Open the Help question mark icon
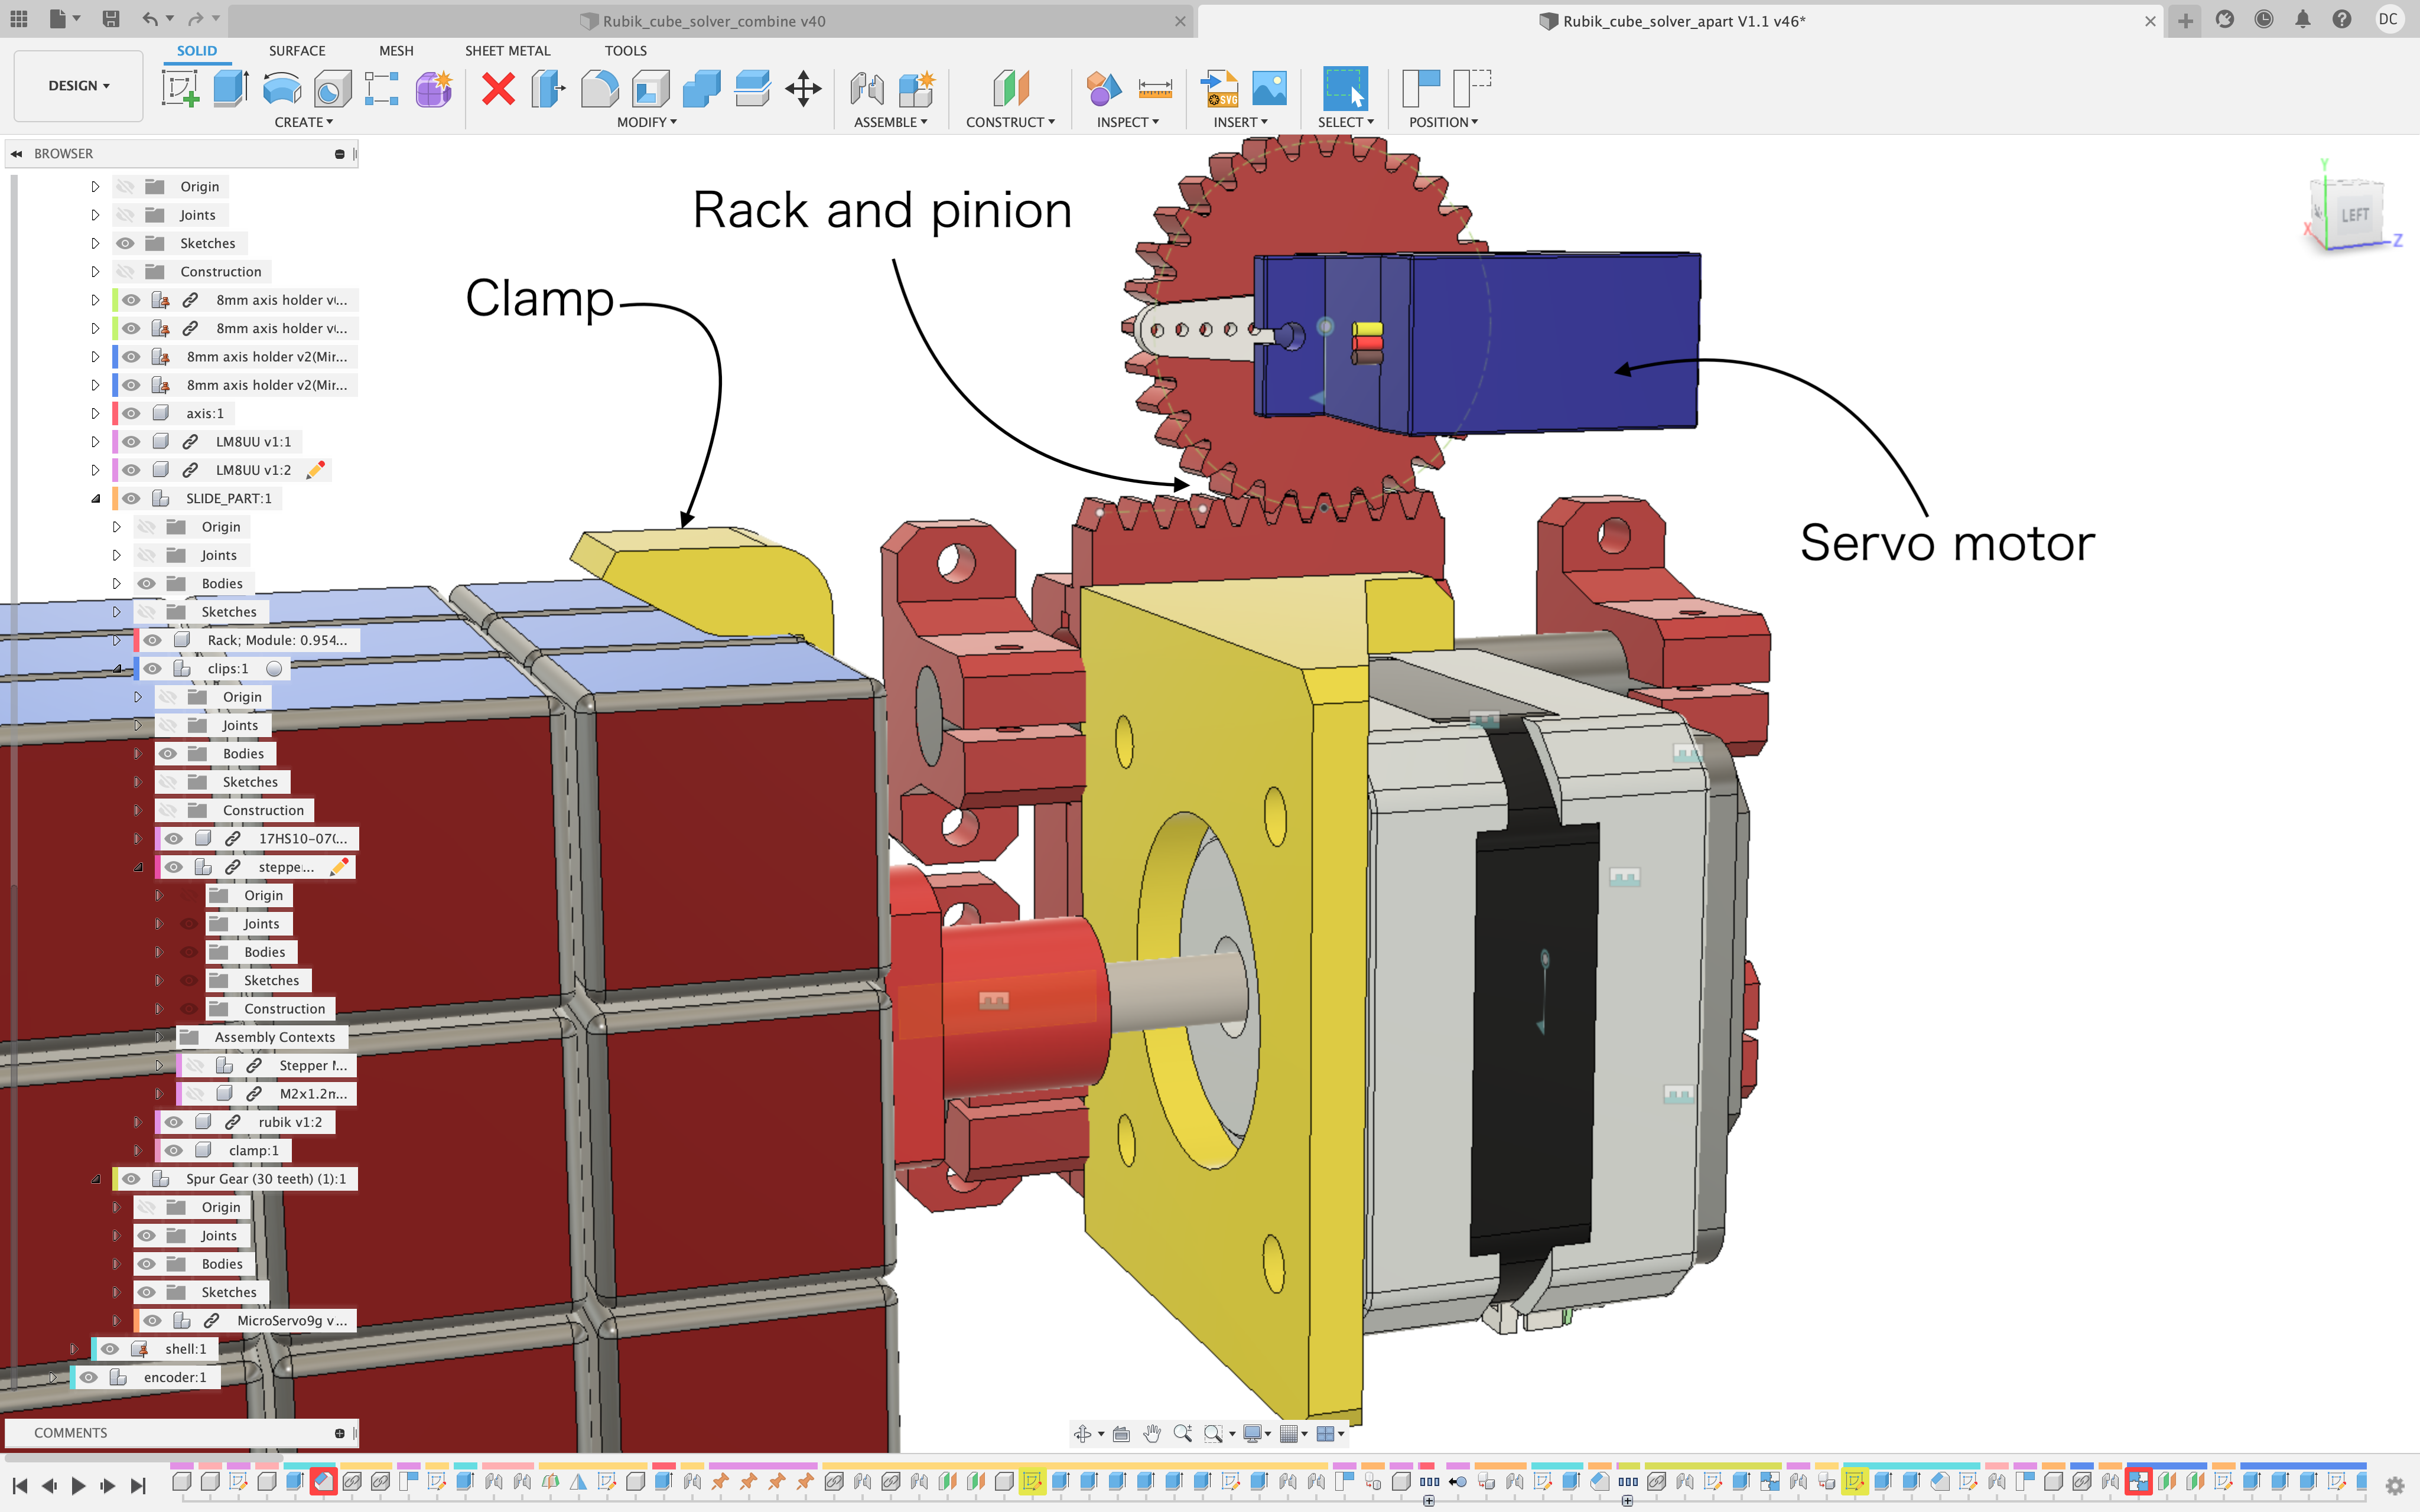Image resolution: width=2420 pixels, height=1512 pixels. click(2342, 19)
